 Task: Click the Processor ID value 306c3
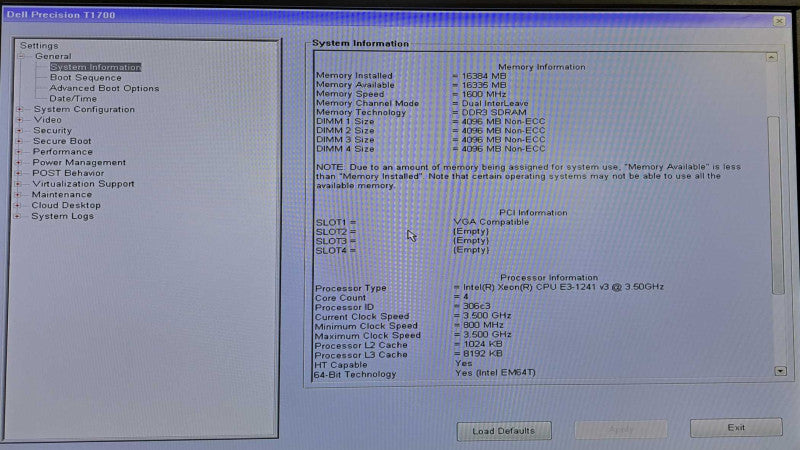click(477, 306)
